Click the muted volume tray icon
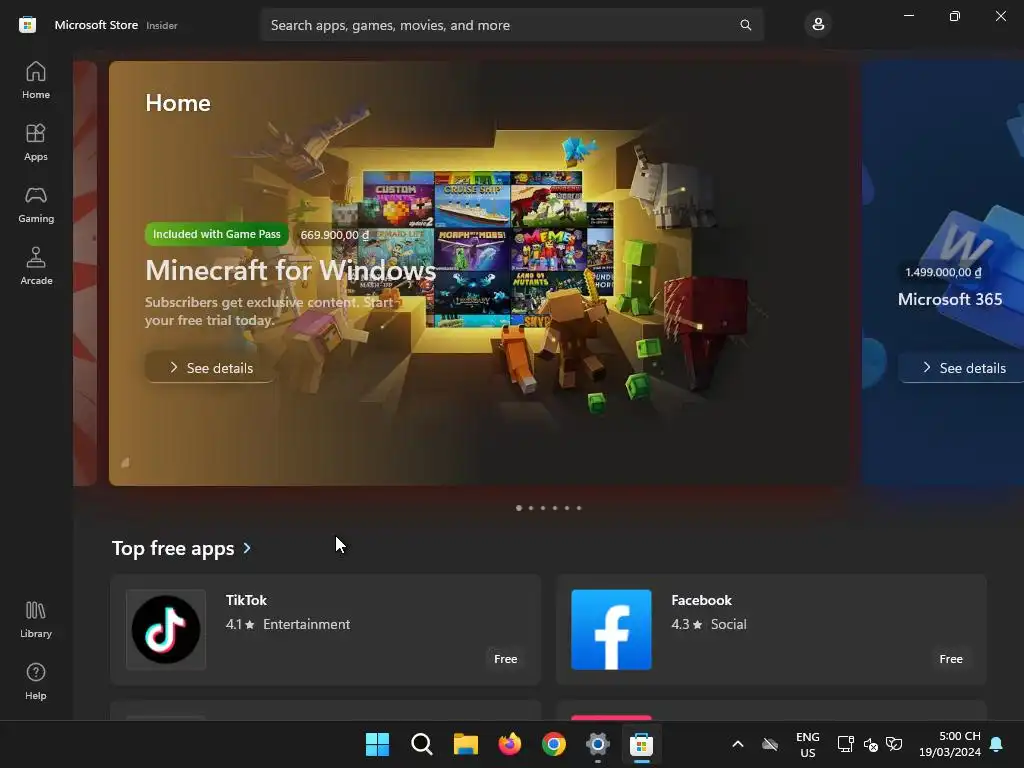Screen dimensions: 1024x768 pos(871,744)
